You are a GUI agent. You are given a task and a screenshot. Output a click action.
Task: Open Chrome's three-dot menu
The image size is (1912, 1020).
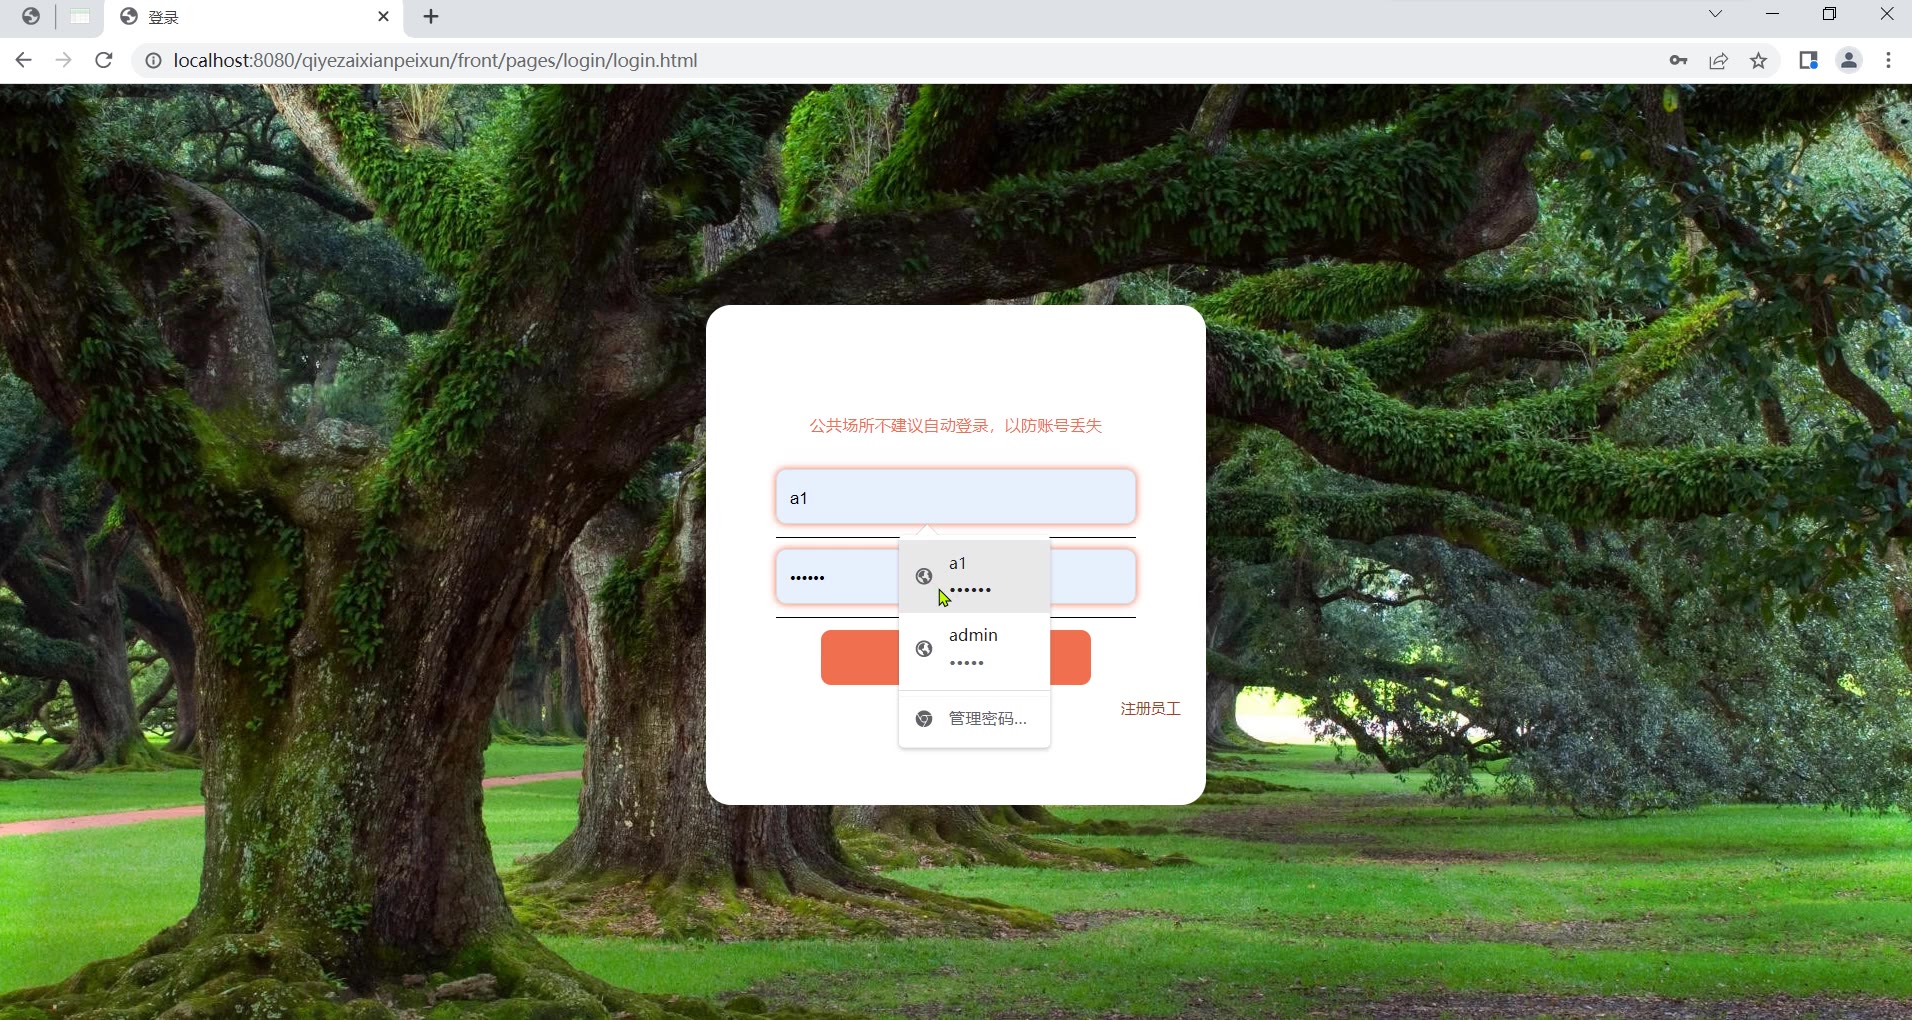point(1888,61)
